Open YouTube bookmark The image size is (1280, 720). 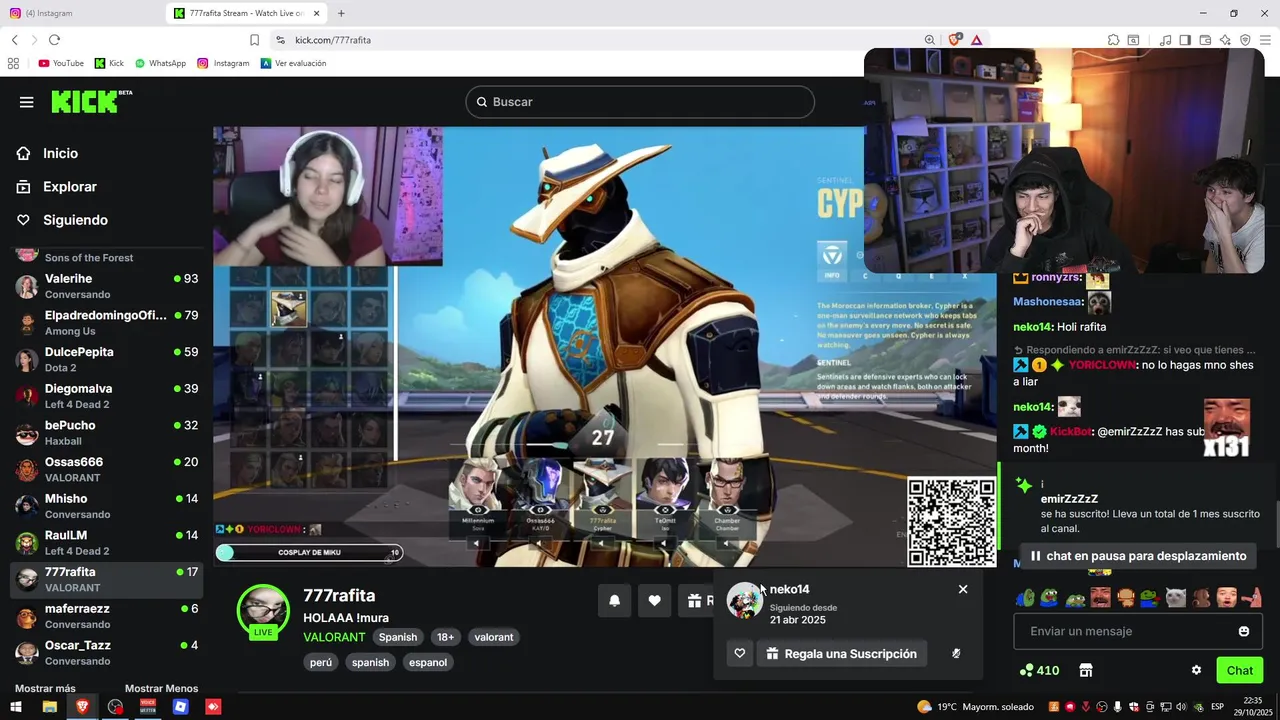(61, 63)
